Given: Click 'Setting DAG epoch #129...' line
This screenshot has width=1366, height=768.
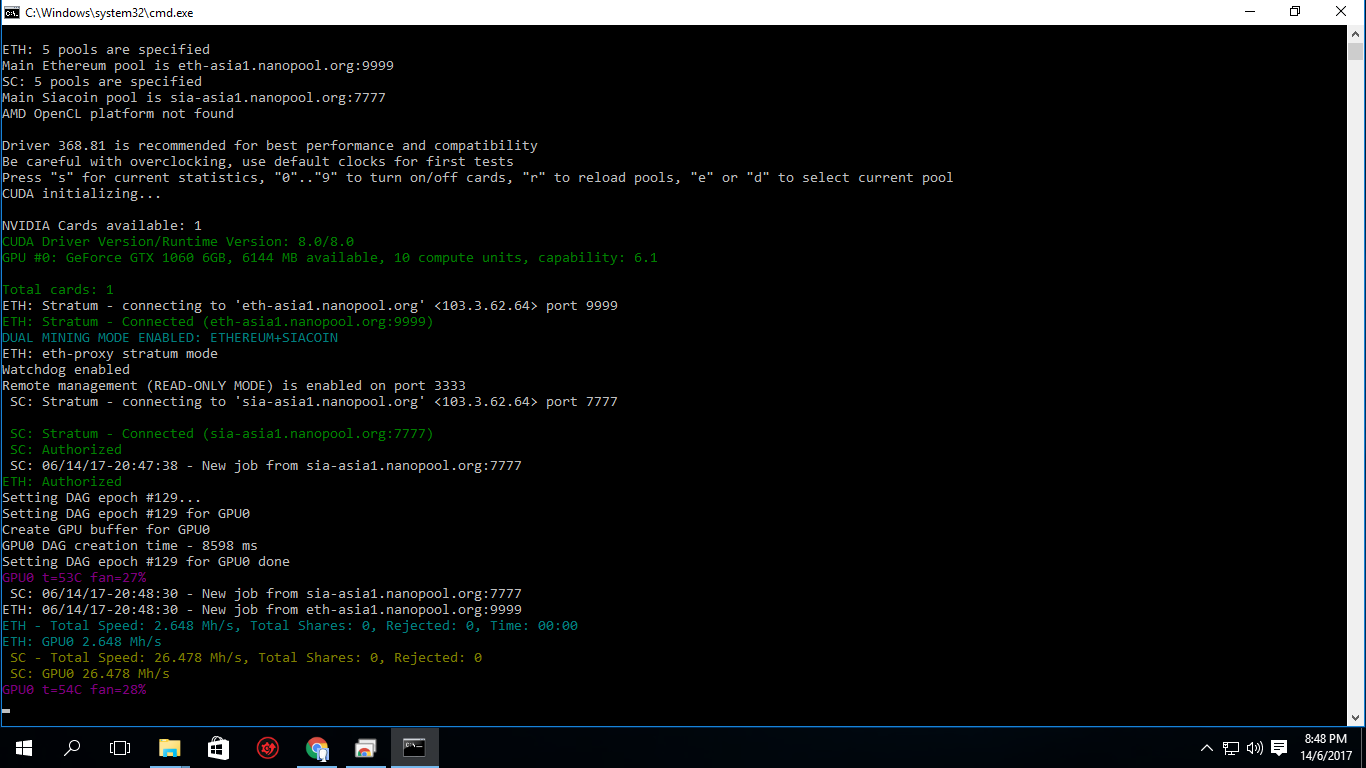Looking at the screenshot, I should pyautogui.click(x=102, y=498).
